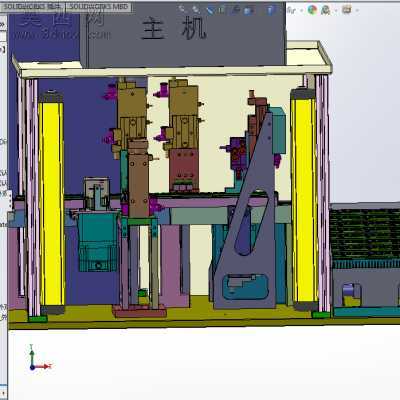Click the Edit Appearance color wheel icon
The width and height of the screenshot is (400, 400).
(312, 10)
